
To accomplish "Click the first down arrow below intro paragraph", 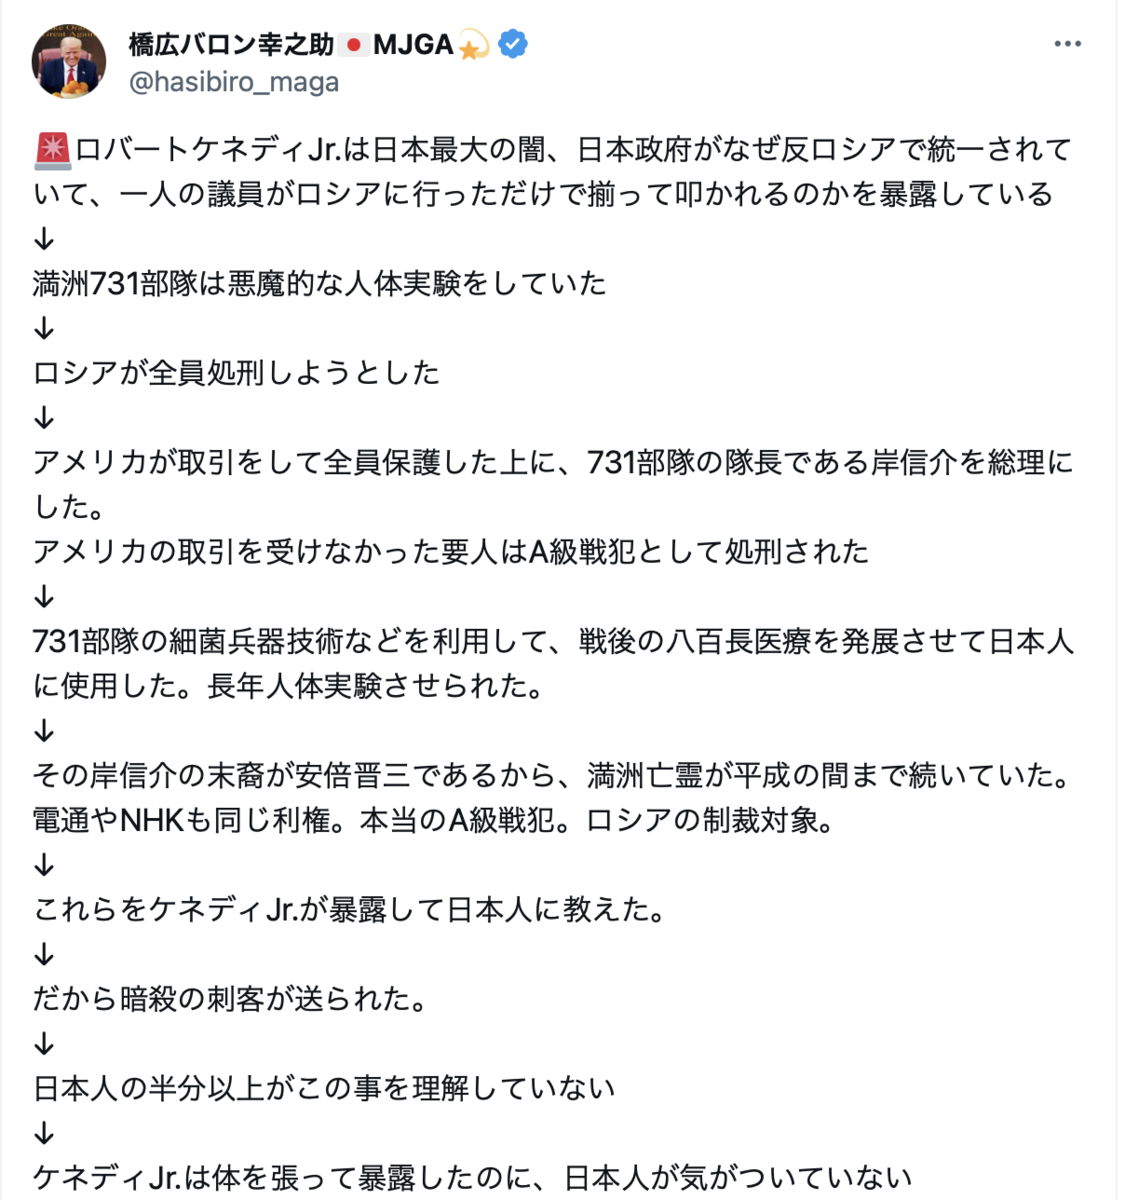I will click(x=44, y=239).
